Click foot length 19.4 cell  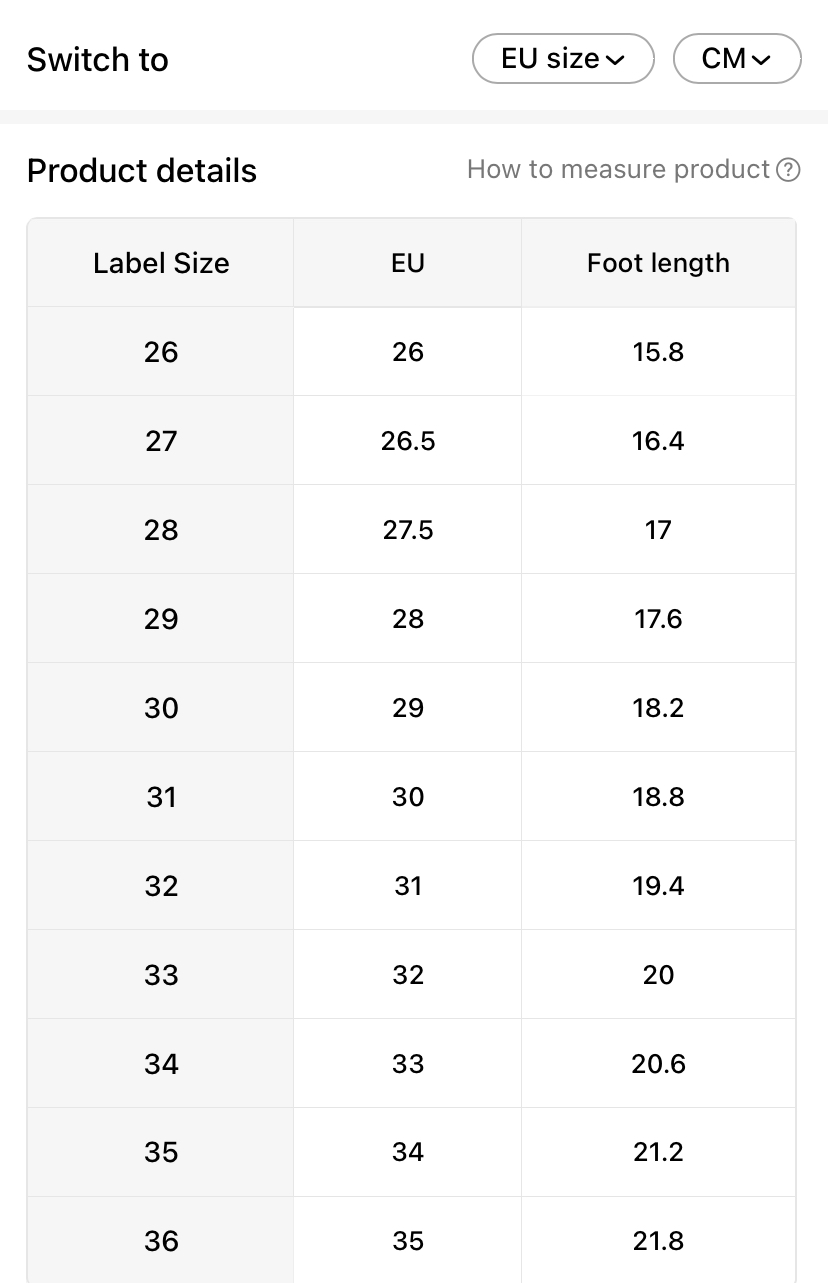(658, 886)
